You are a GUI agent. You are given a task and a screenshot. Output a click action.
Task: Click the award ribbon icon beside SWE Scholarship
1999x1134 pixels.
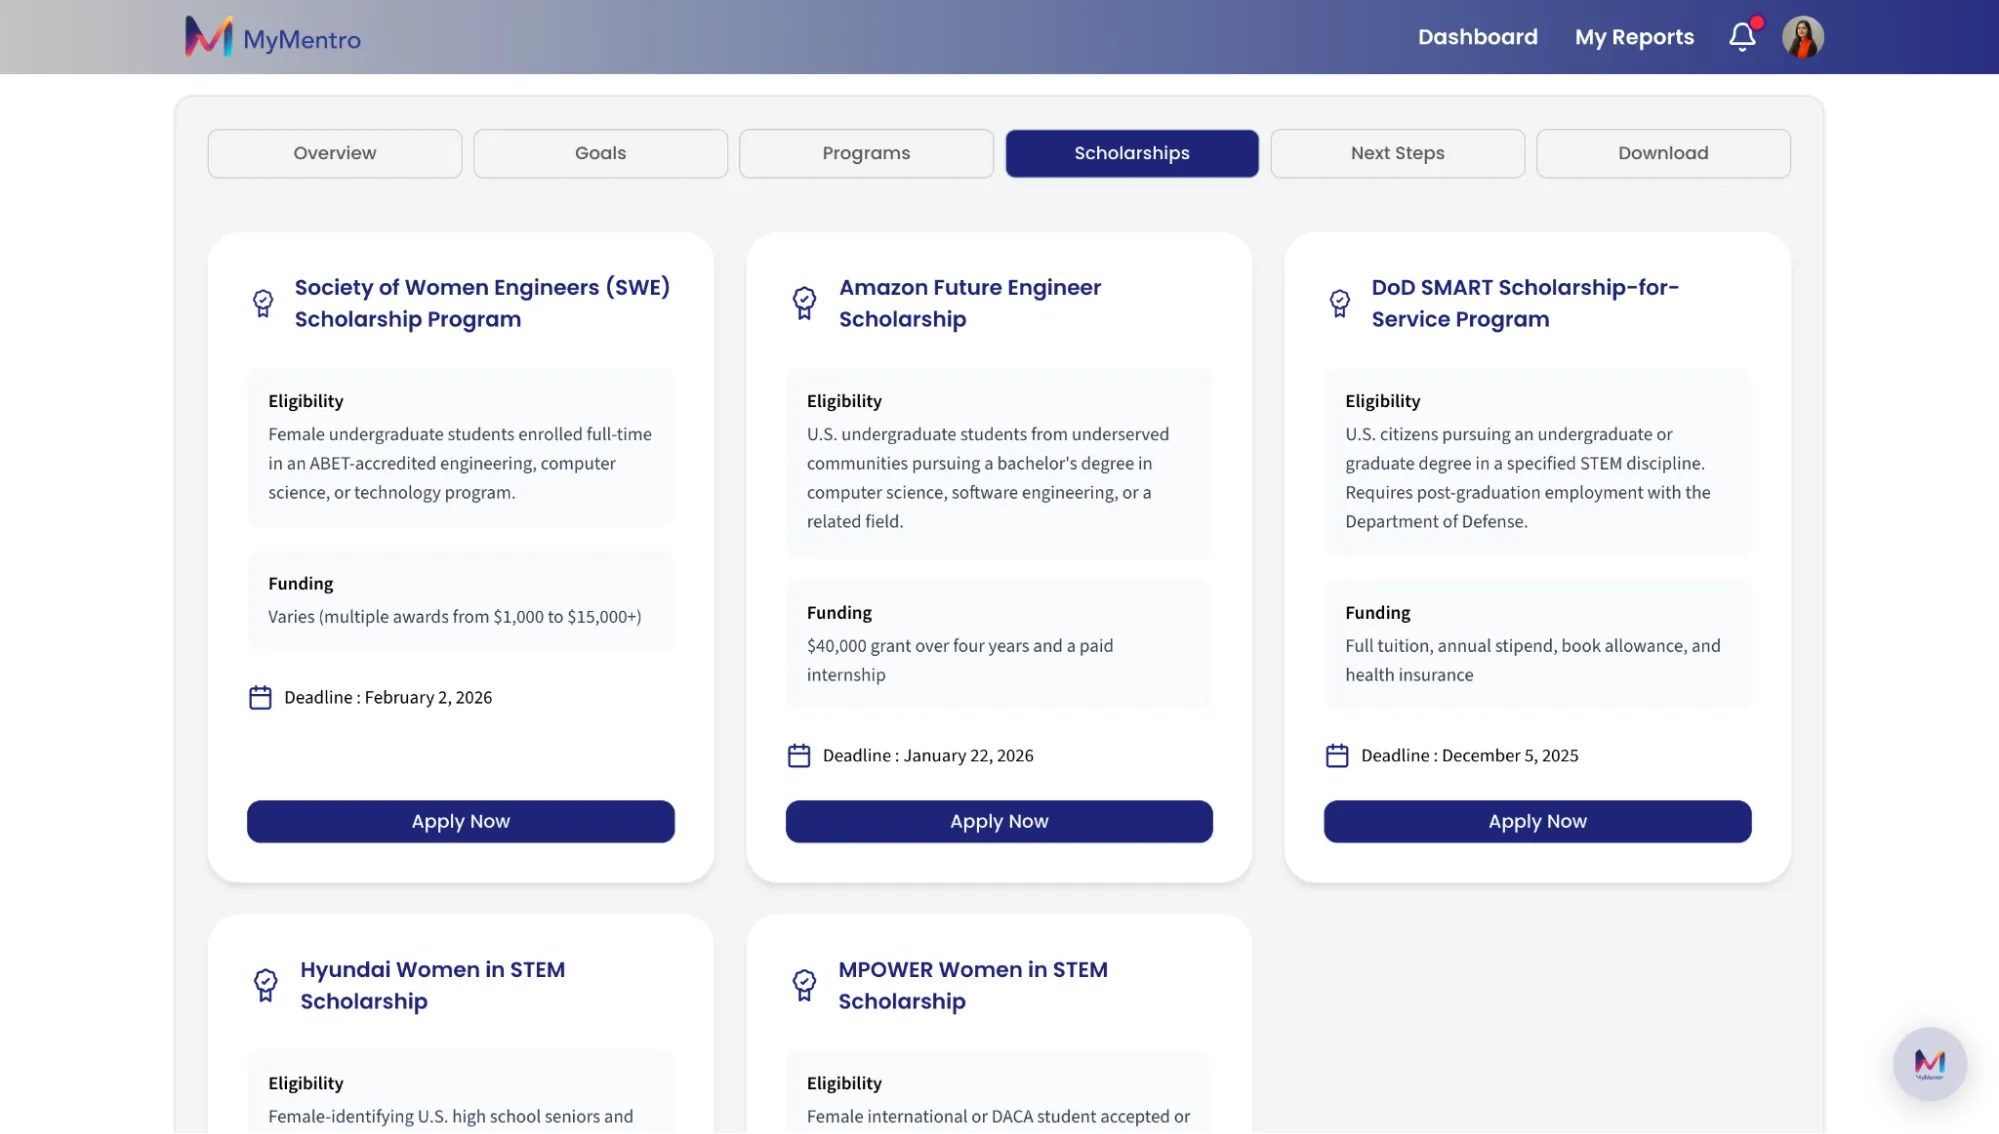point(263,303)
